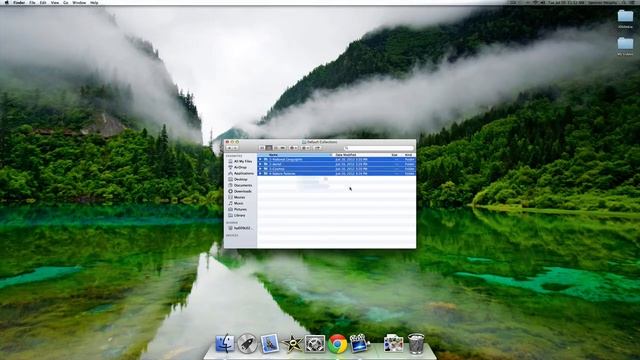Viewport: 640px width, 360px height.
Task: Open the clapperboard screen app in Dock
Action: click(360, 343)
